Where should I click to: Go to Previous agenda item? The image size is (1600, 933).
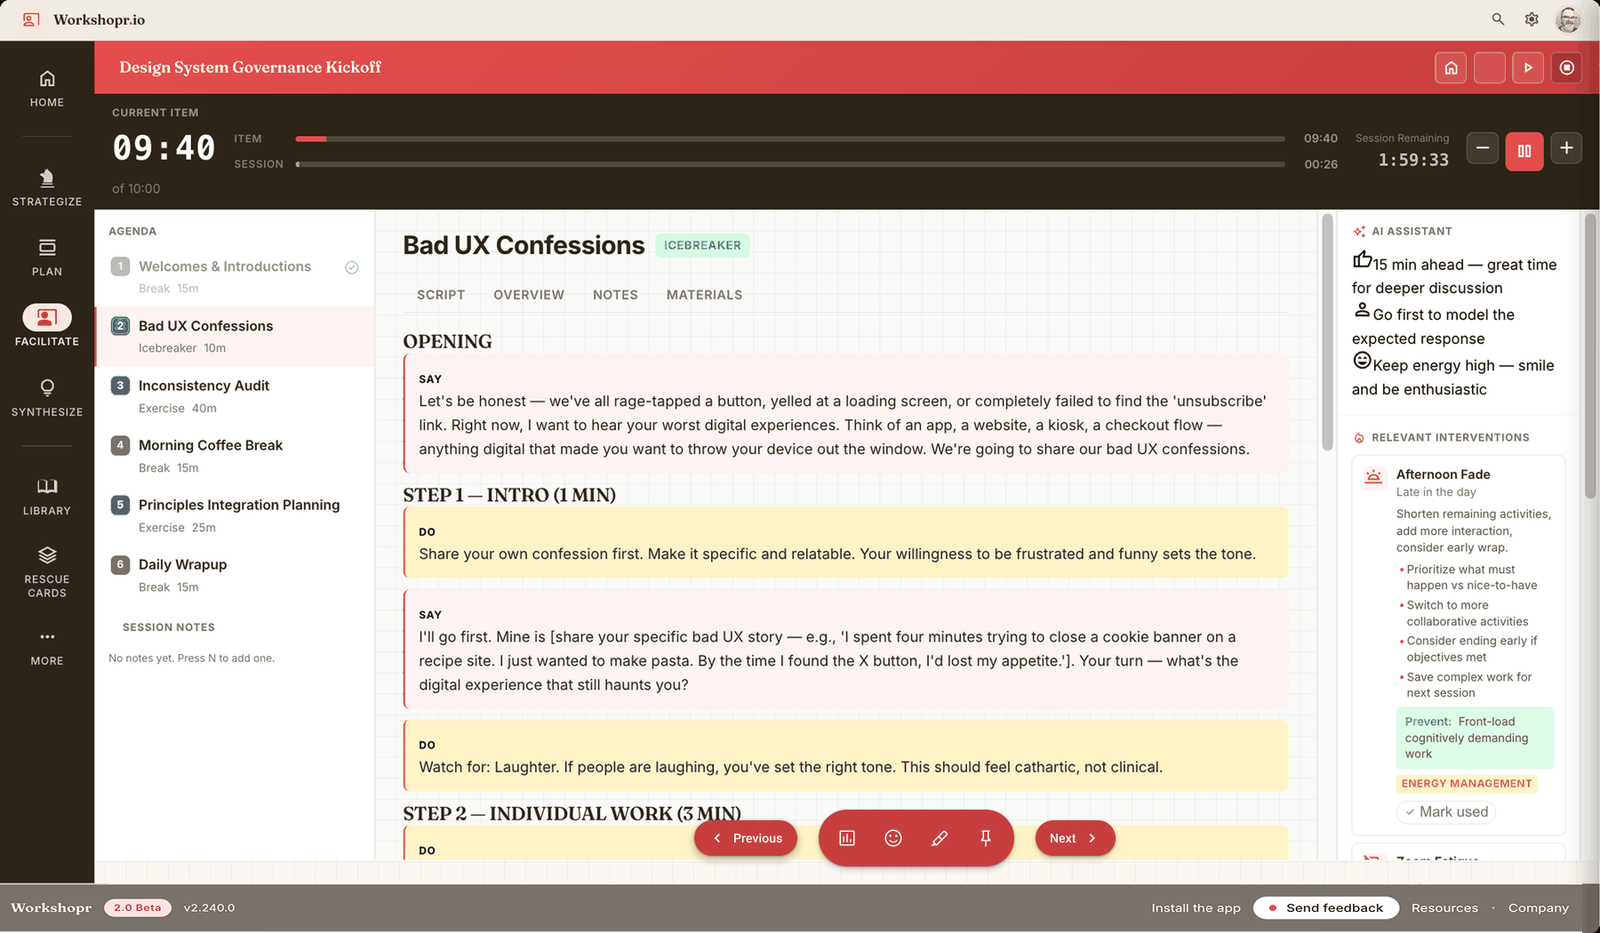[746, 838]
